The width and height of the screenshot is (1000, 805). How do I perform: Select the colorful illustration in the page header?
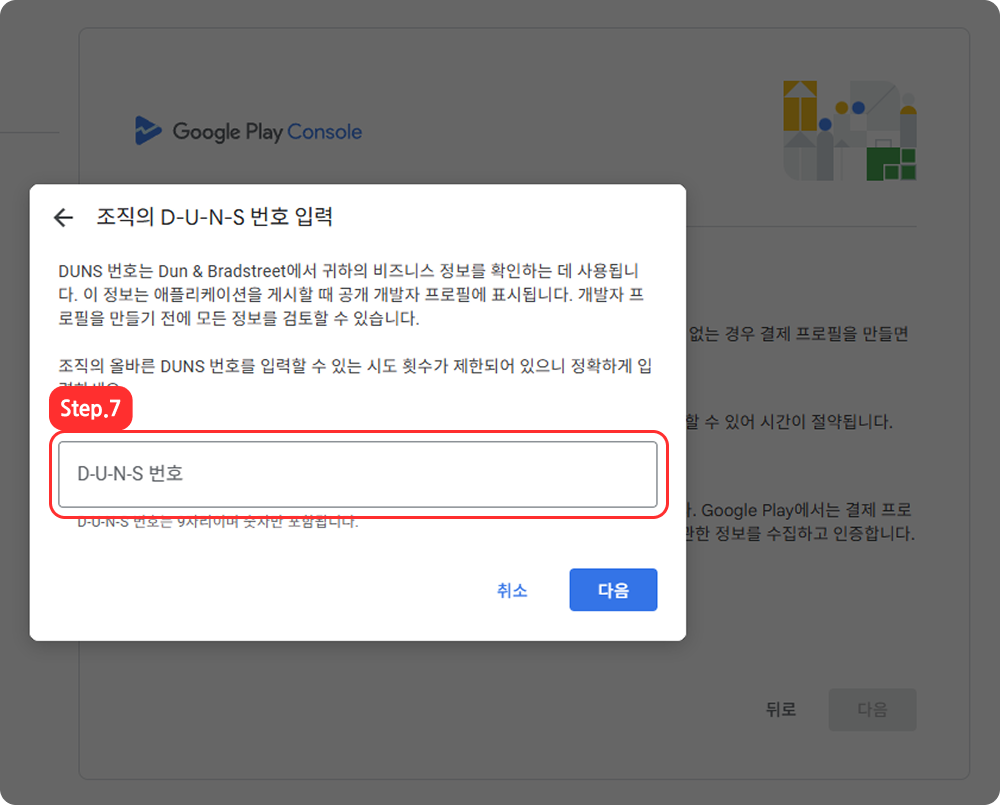849,130
